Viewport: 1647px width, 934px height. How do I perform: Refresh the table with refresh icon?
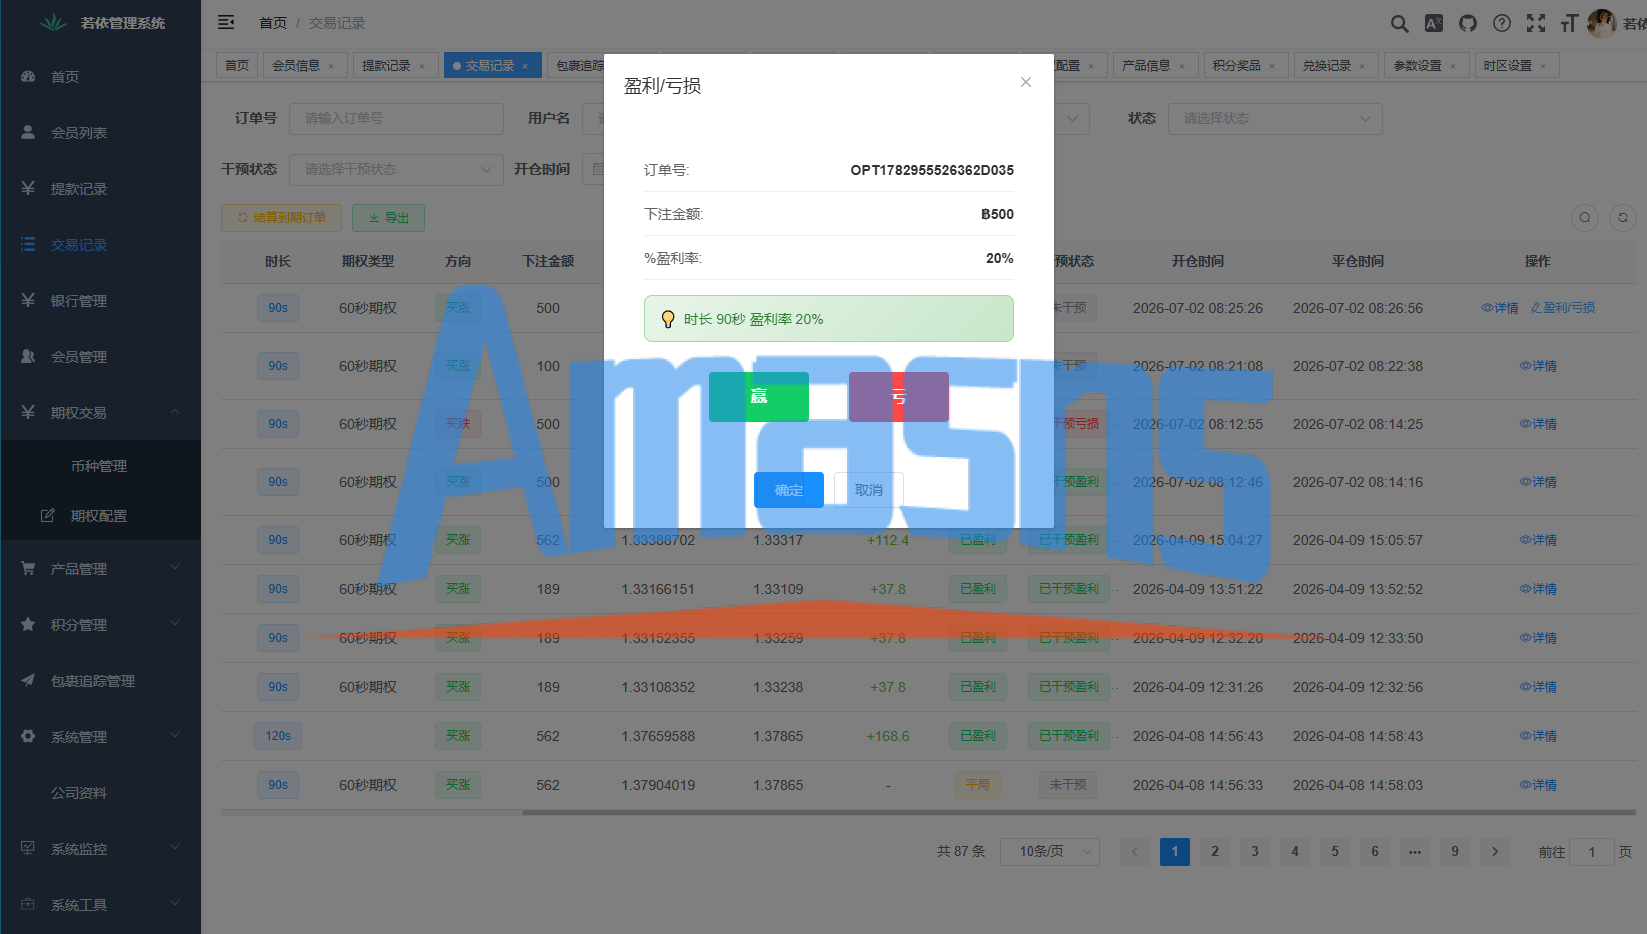pyautogui.click(x=1623, y=217)
